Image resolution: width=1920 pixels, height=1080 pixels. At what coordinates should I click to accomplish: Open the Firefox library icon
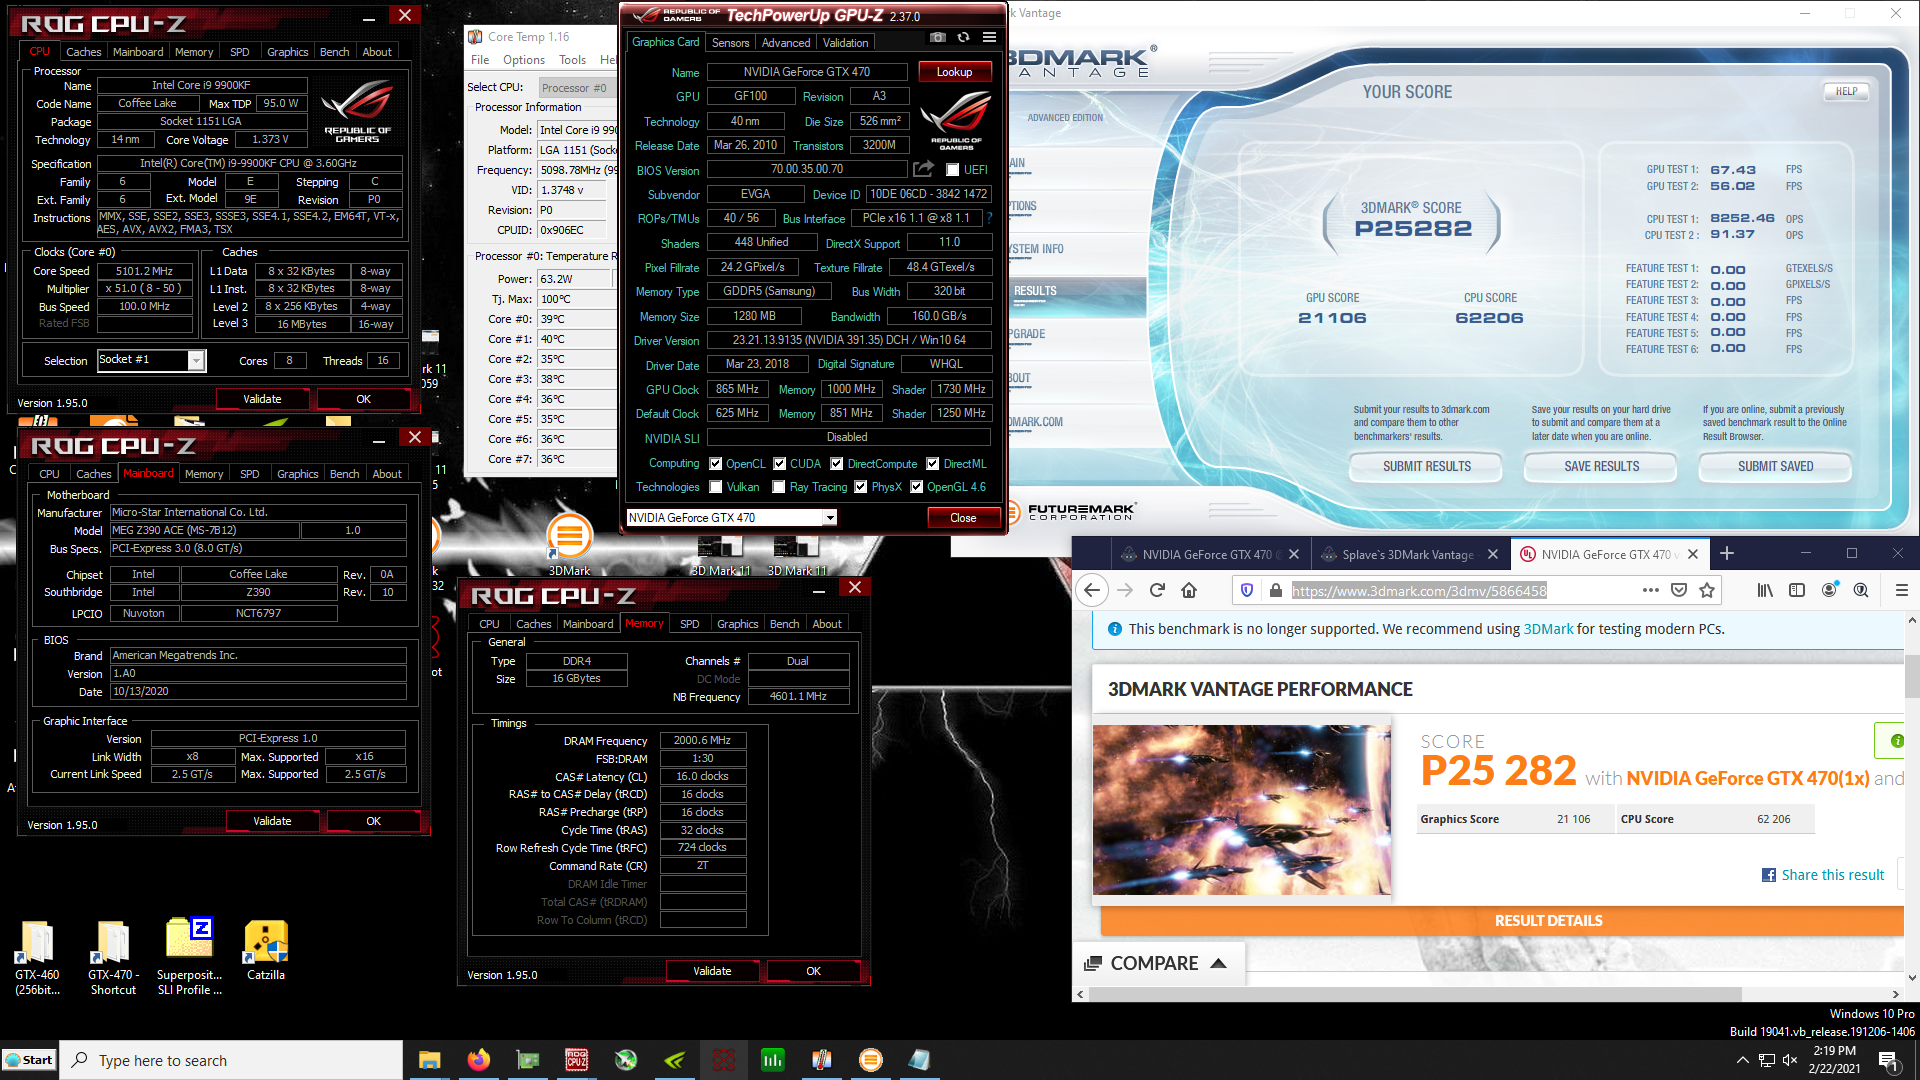pyautogui.click(x=1765, y=590)
